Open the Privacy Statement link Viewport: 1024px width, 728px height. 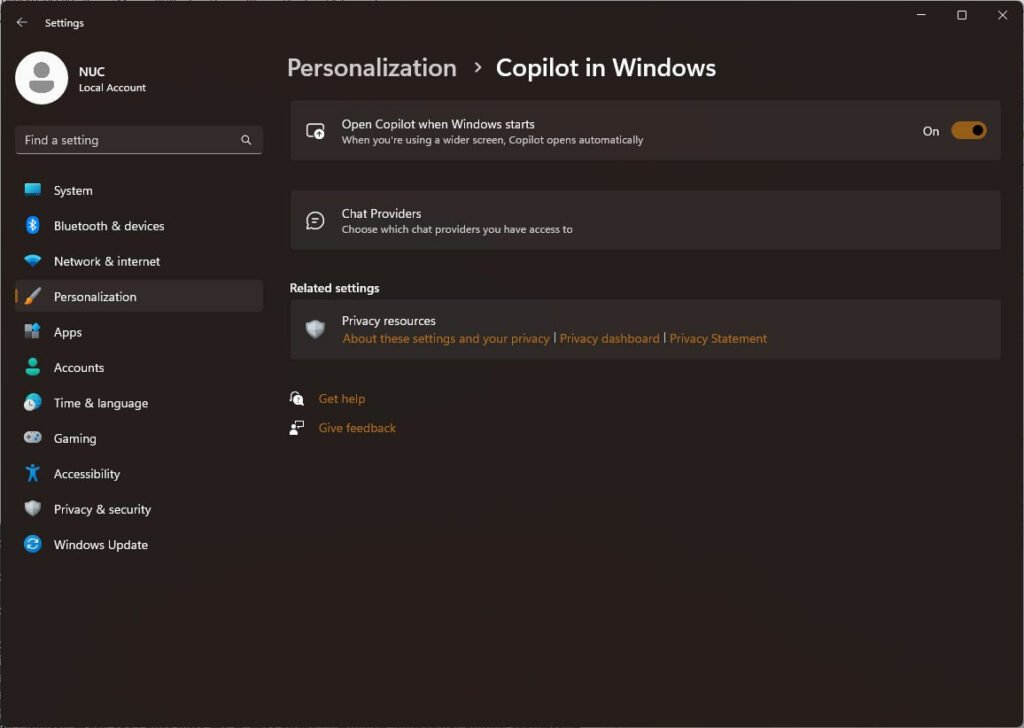point(718,339)
